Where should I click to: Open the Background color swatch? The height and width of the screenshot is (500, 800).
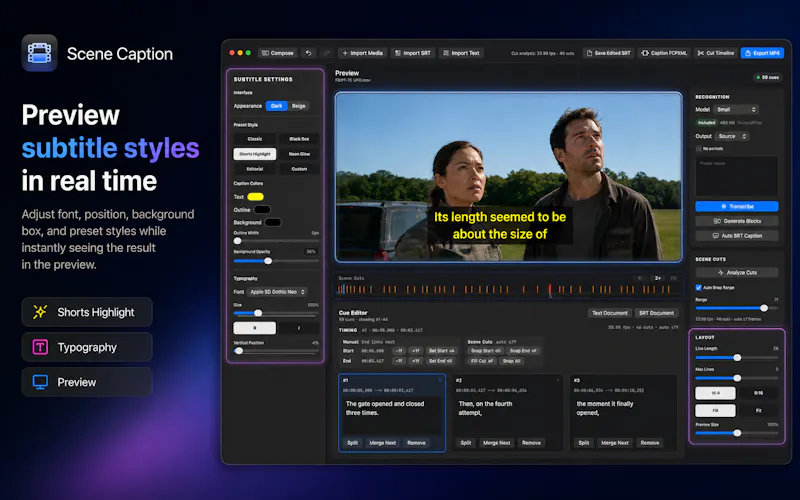click(272, 222)
